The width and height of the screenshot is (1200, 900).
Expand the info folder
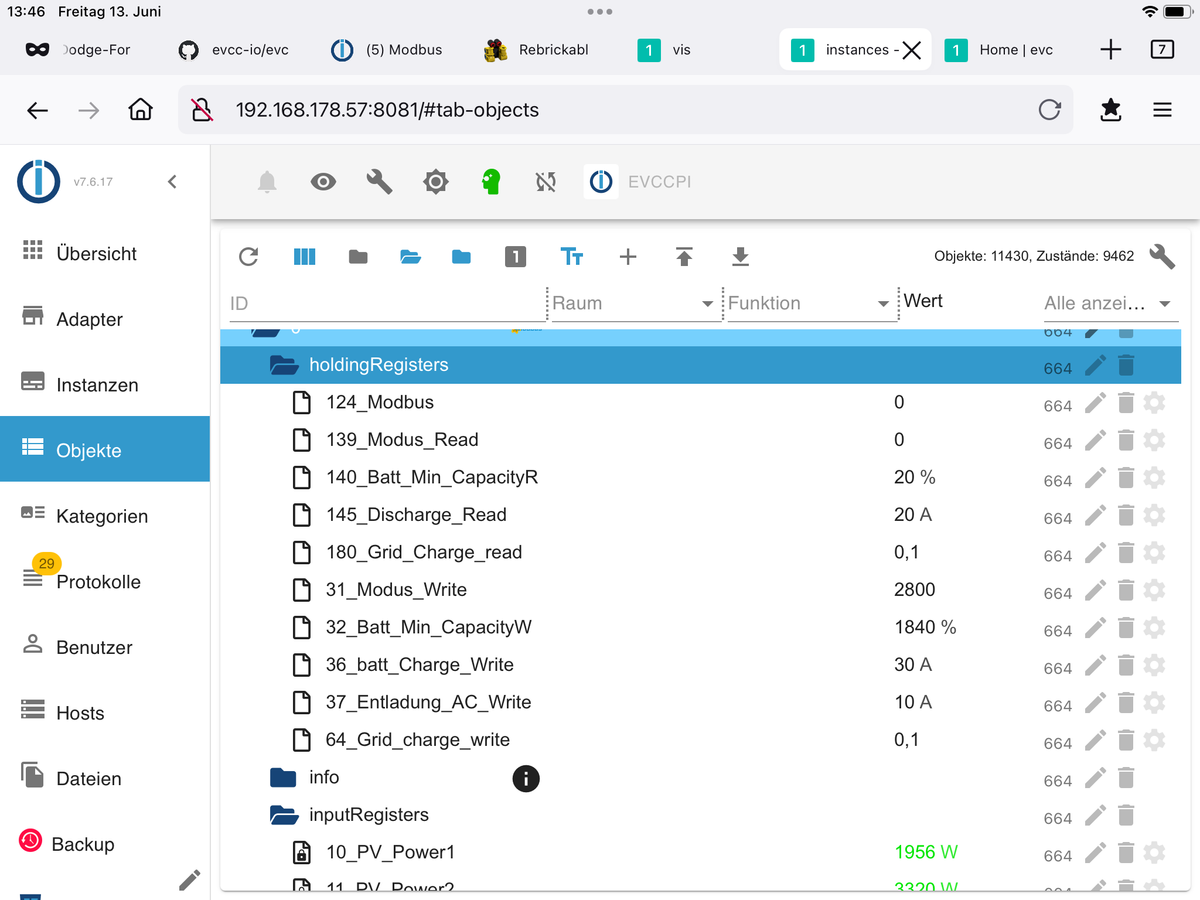tap(285, 778)
